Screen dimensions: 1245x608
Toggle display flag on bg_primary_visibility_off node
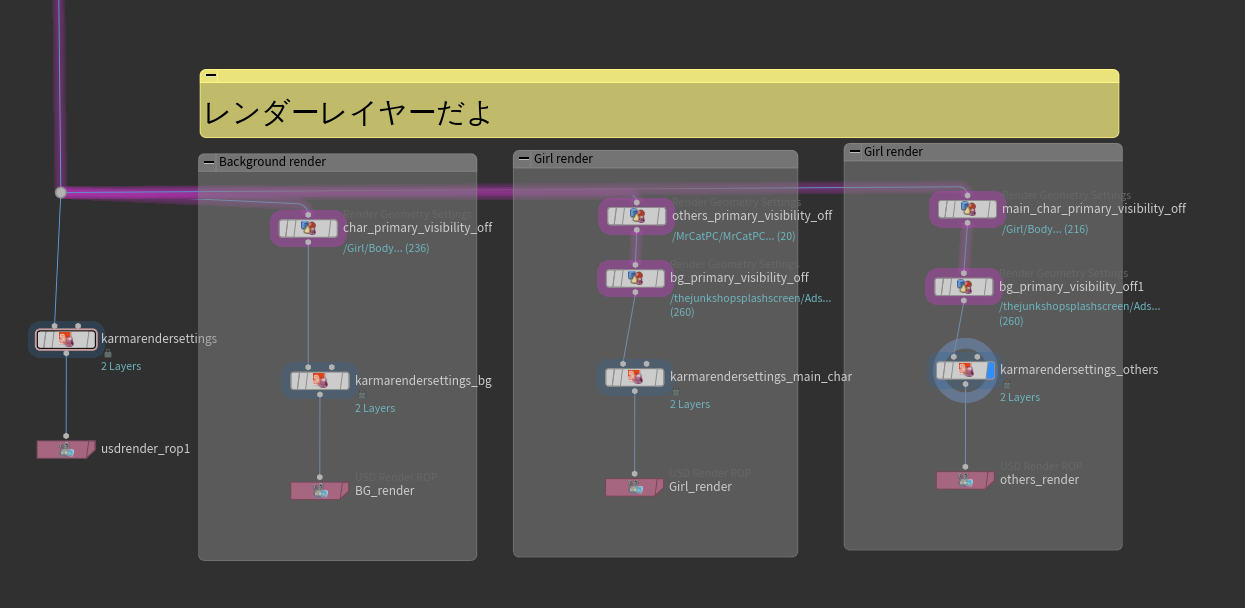click(659, 278)
